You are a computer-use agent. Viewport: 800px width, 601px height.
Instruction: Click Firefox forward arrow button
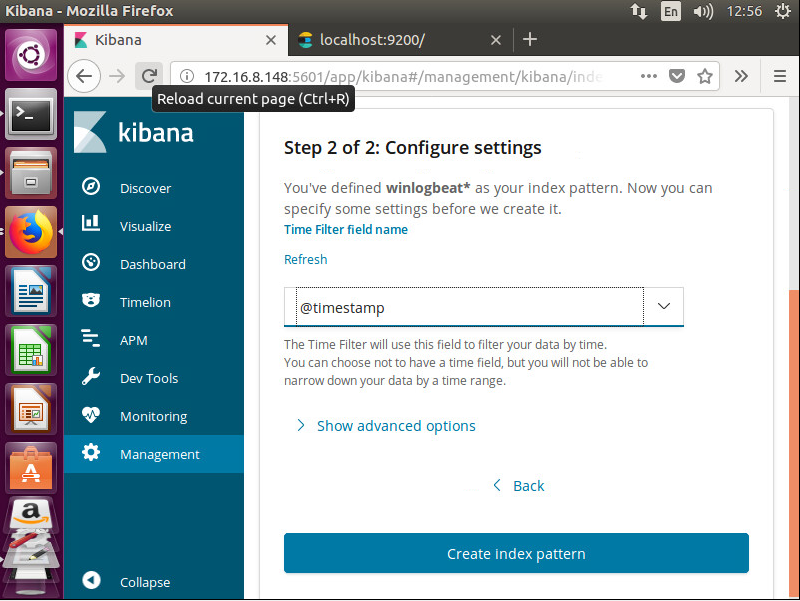[x=117, y=77]
